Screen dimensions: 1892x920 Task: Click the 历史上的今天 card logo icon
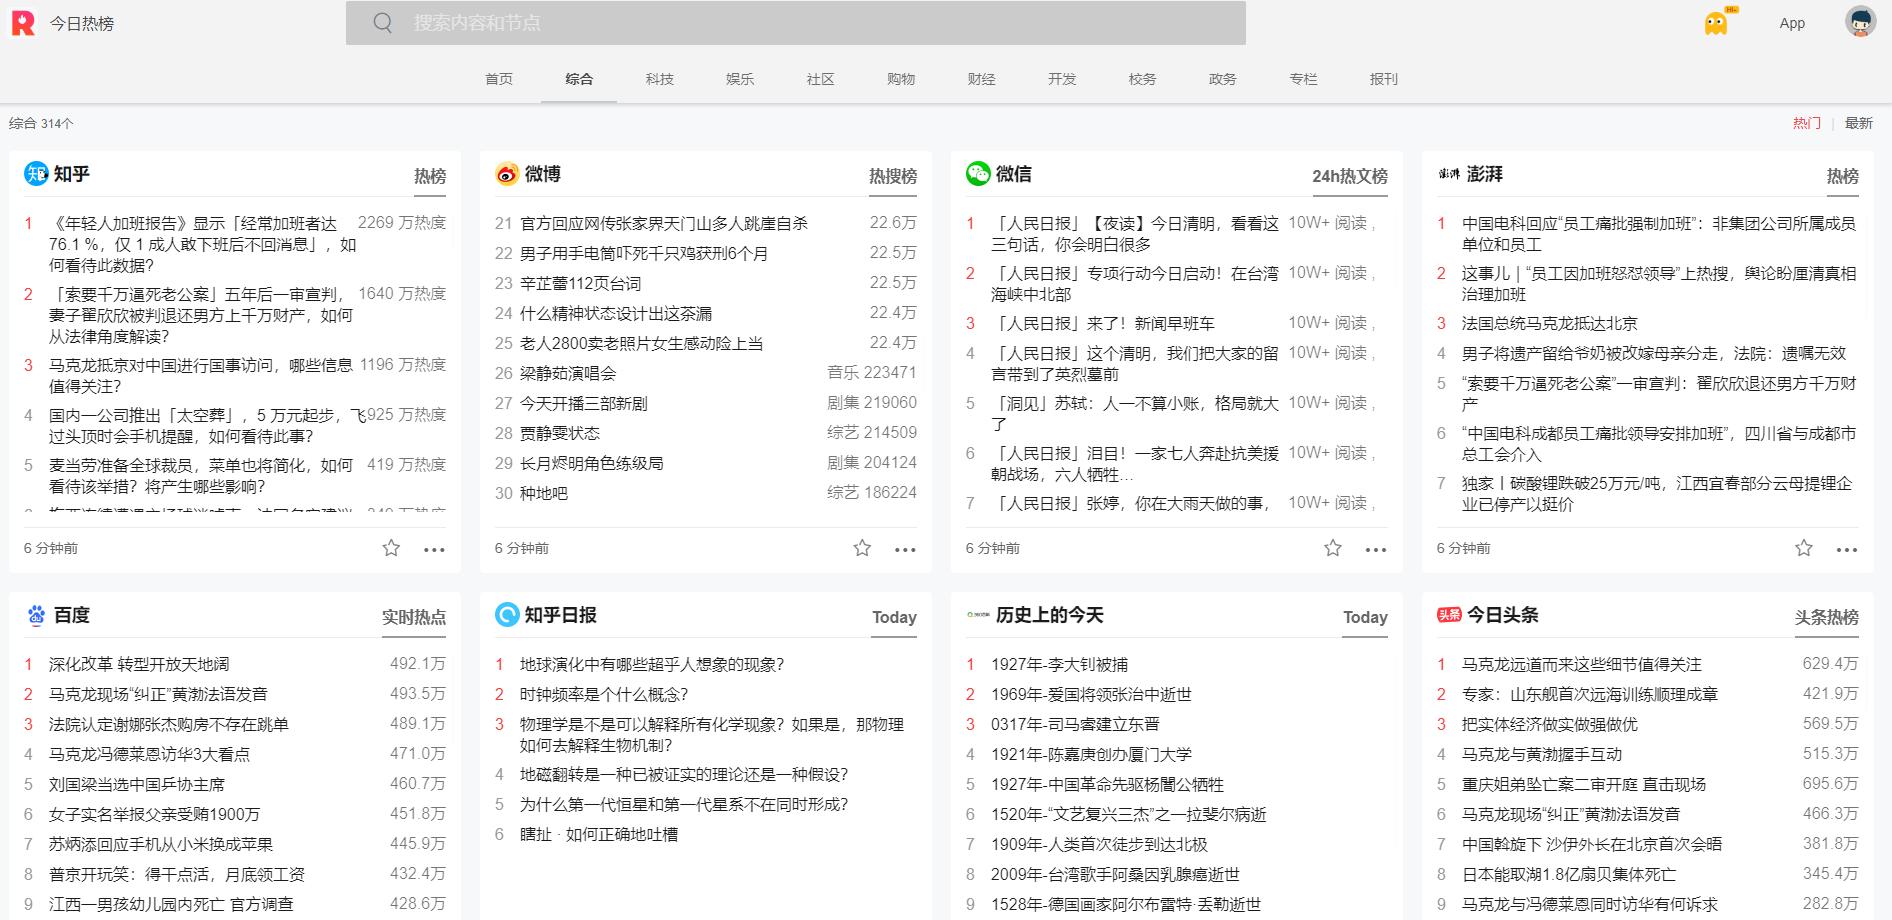click(978, 615)
